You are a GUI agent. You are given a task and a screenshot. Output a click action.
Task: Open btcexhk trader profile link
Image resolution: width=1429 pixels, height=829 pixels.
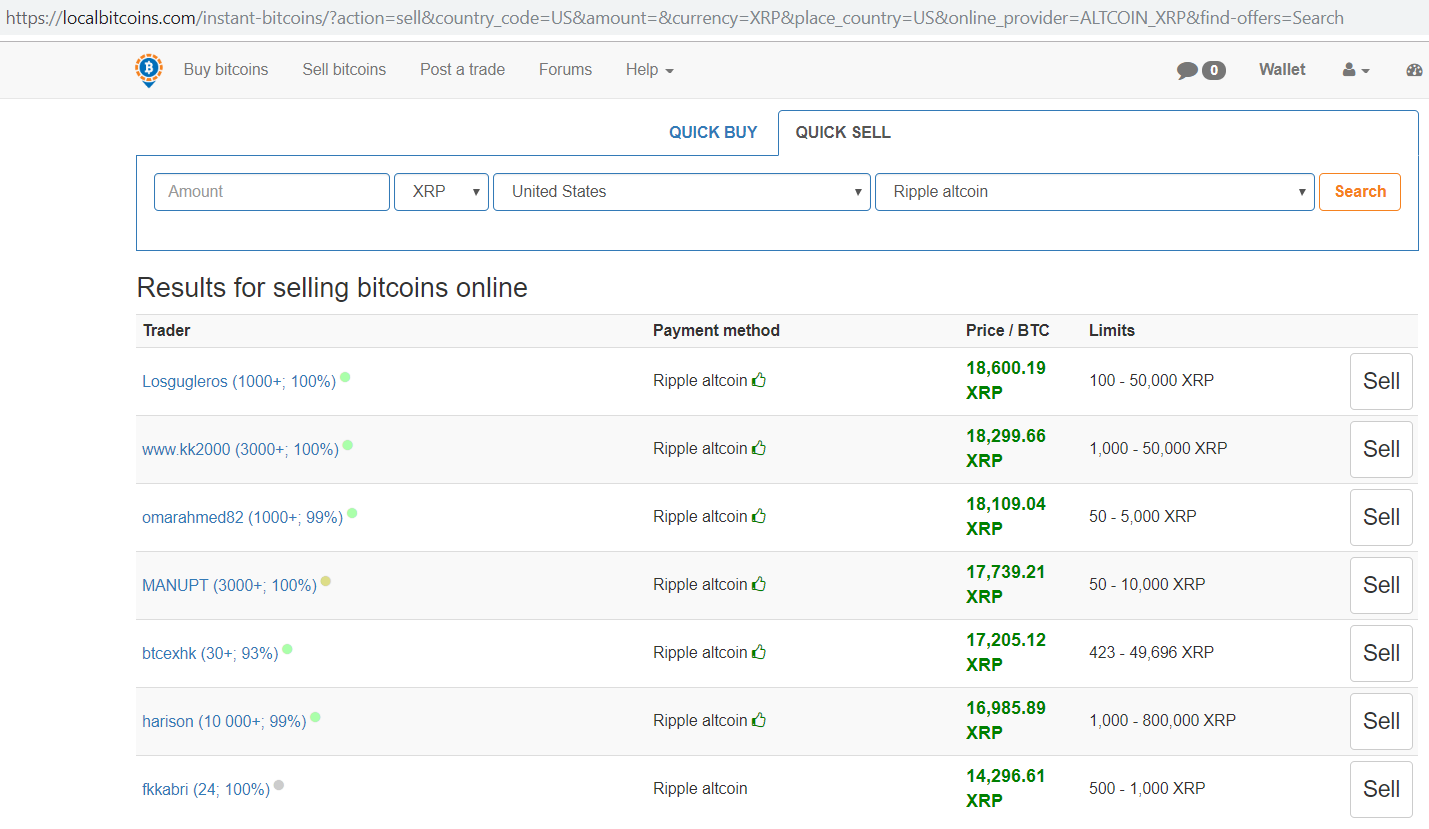click(210, 653)
